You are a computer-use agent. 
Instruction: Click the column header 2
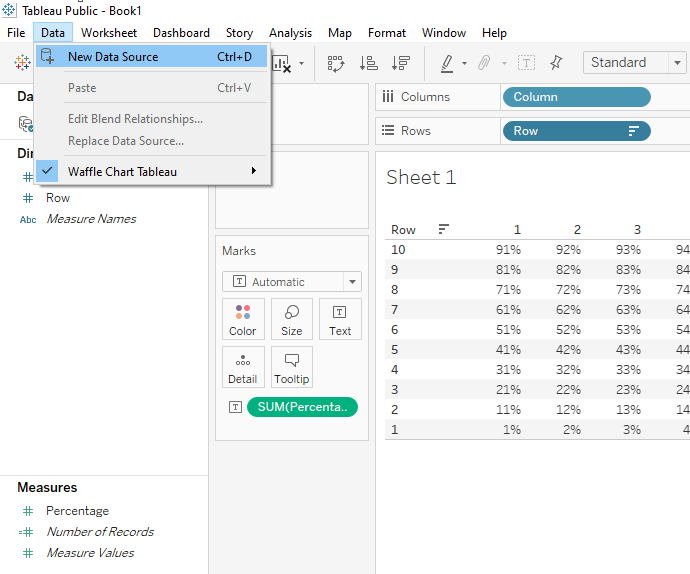pyautogui.click(x=577, y=229)
